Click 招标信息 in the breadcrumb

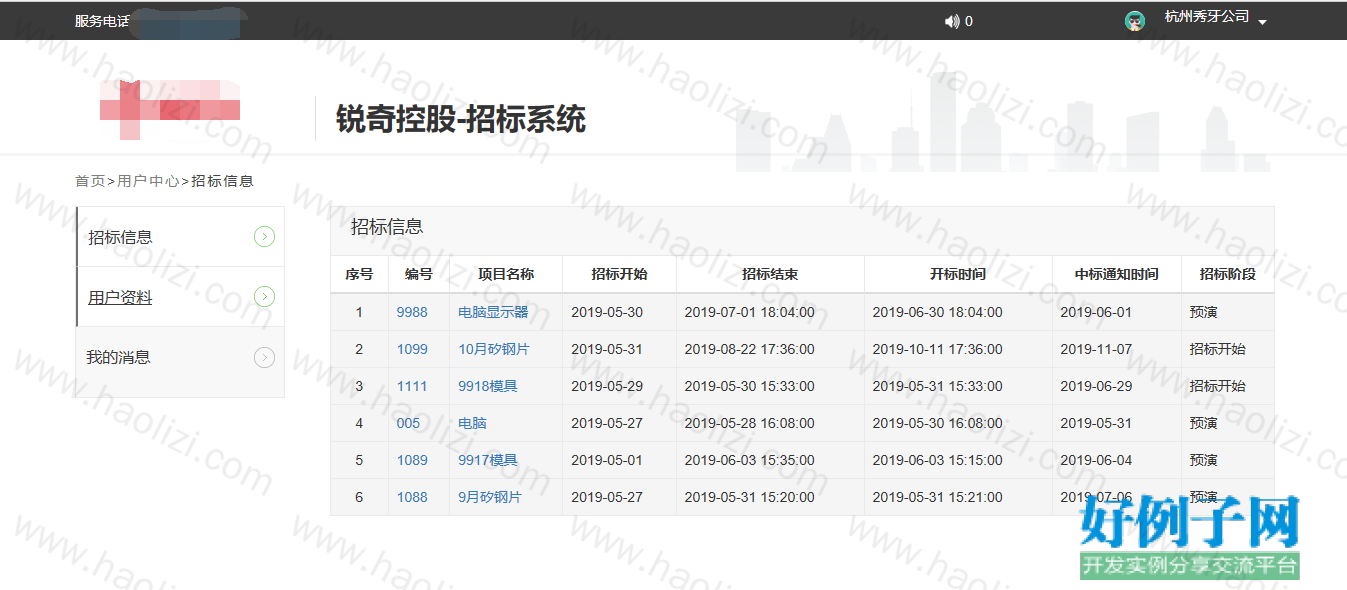(x=222, y=181)
